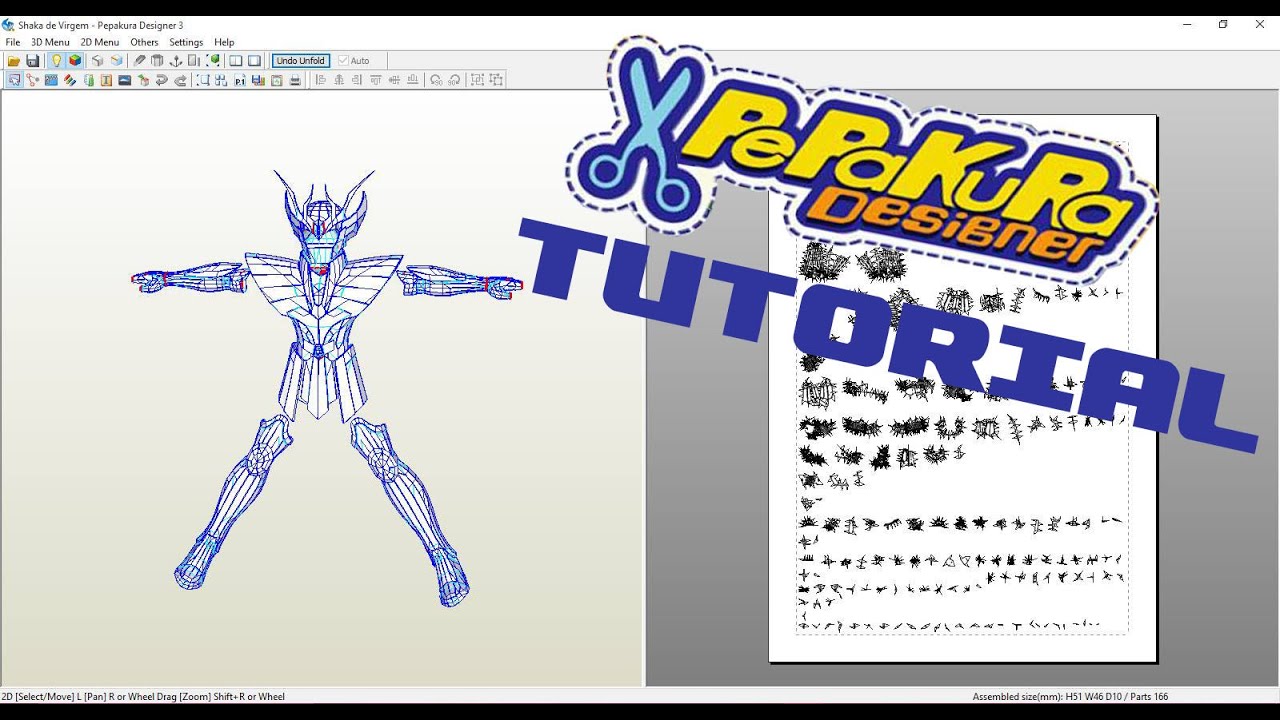
Task: Select the insert image tool
Action: [x=125, y=80]
